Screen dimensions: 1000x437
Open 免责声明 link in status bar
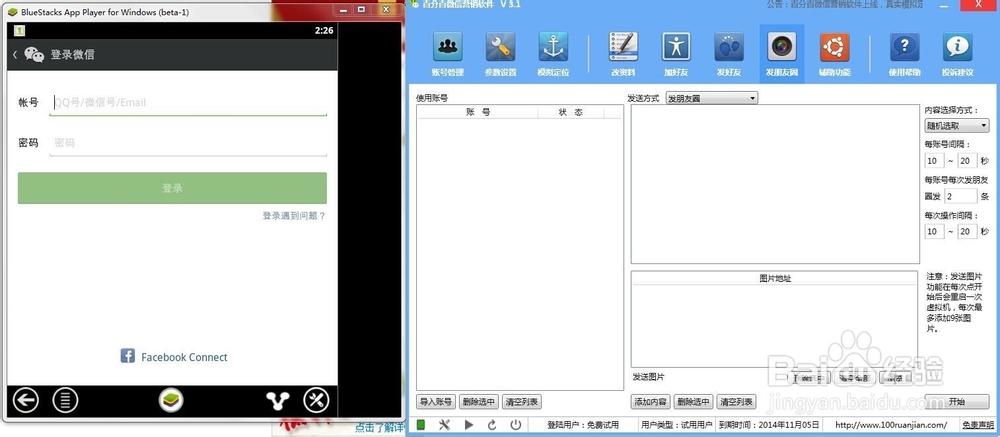click(978, 425)
